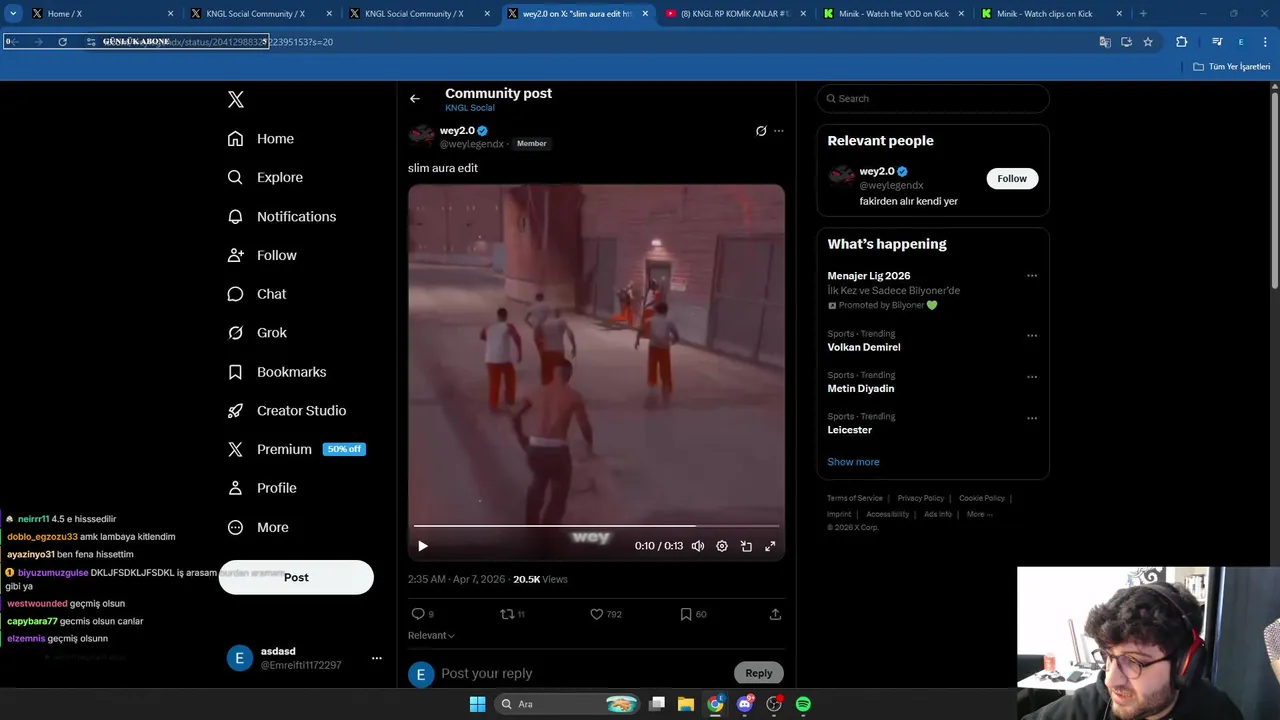Open the browser extensions puzzle icon
This screenshot has width=1280, height=720.
tap(1181, 42)
